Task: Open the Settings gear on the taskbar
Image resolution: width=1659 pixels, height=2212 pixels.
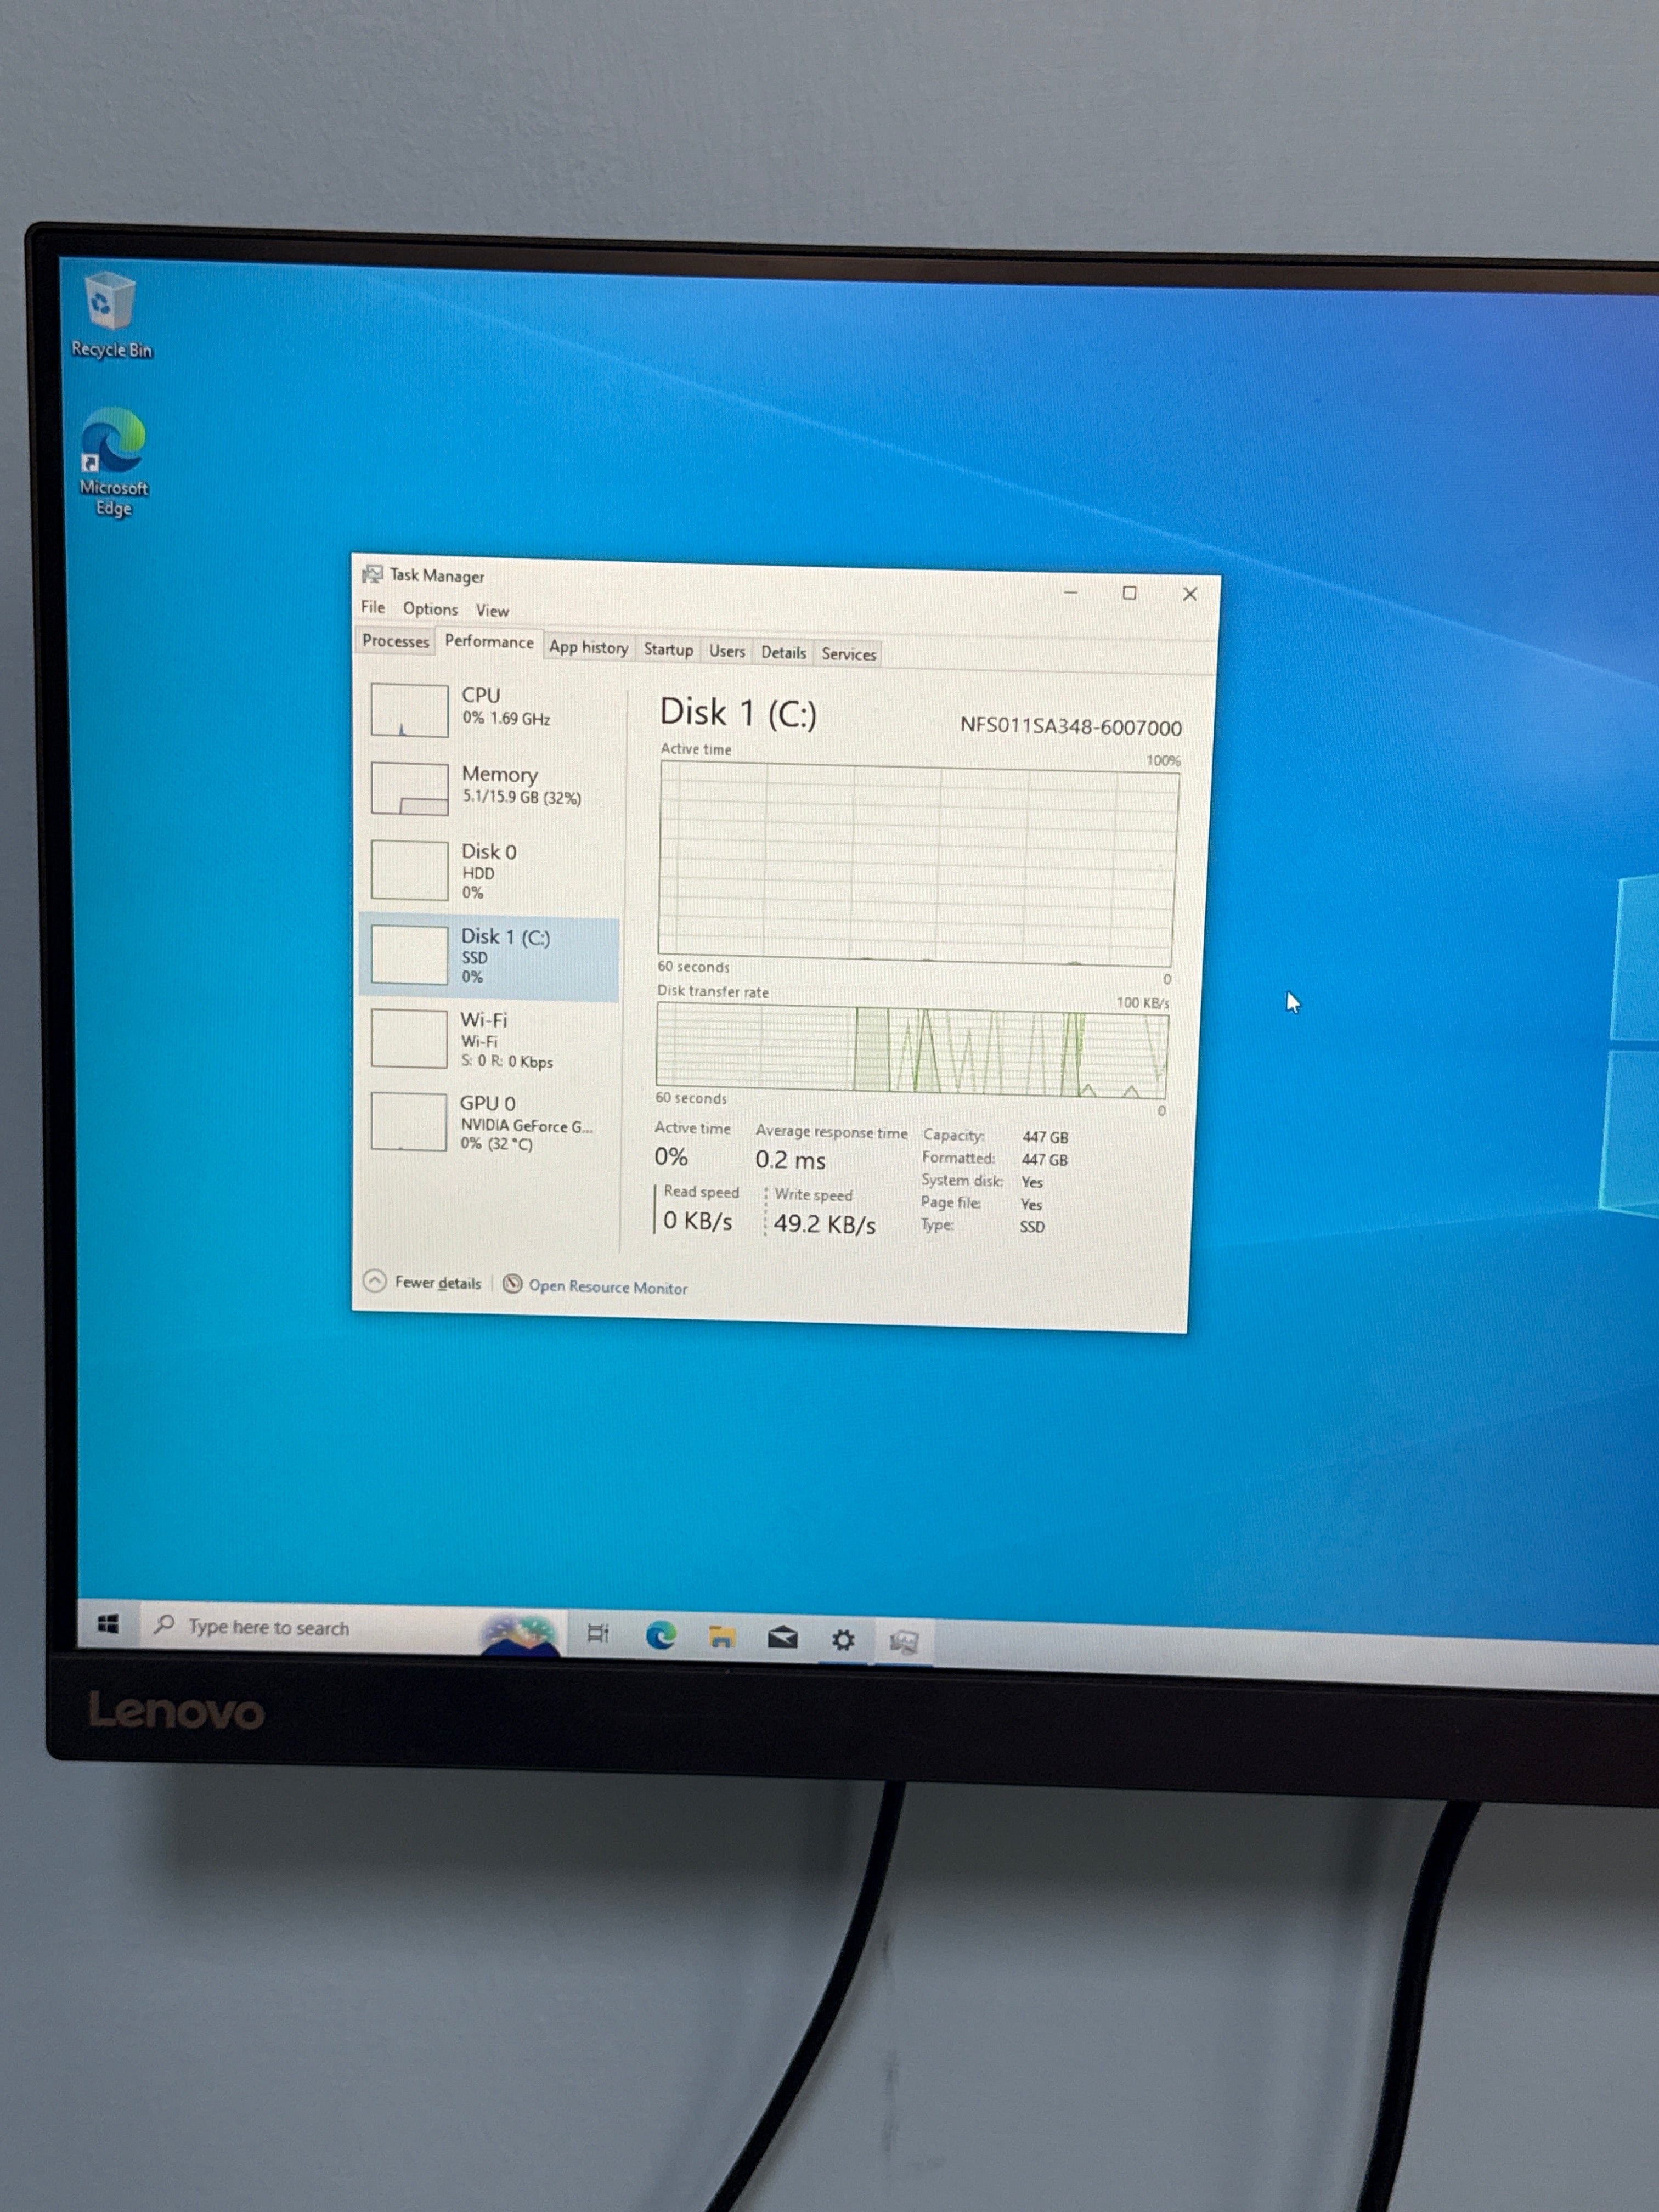Action: click(843, 1640)
